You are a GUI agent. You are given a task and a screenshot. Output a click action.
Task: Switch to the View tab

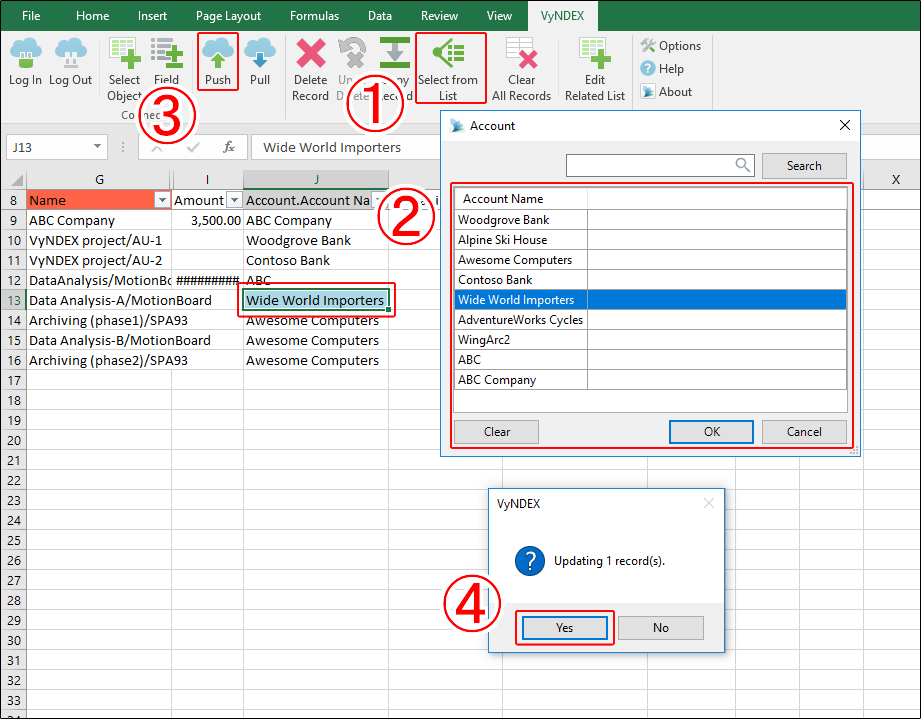[x=499, y=16]
